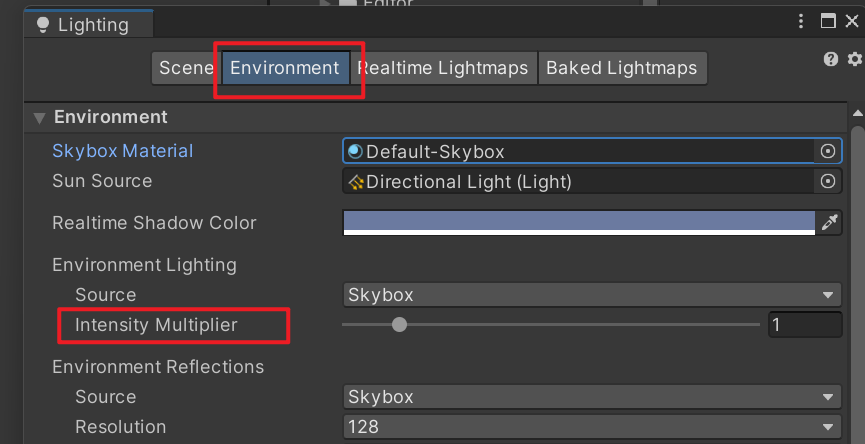
Task: Open the Lighting settings gear menu
Action: tap(853, 60)
